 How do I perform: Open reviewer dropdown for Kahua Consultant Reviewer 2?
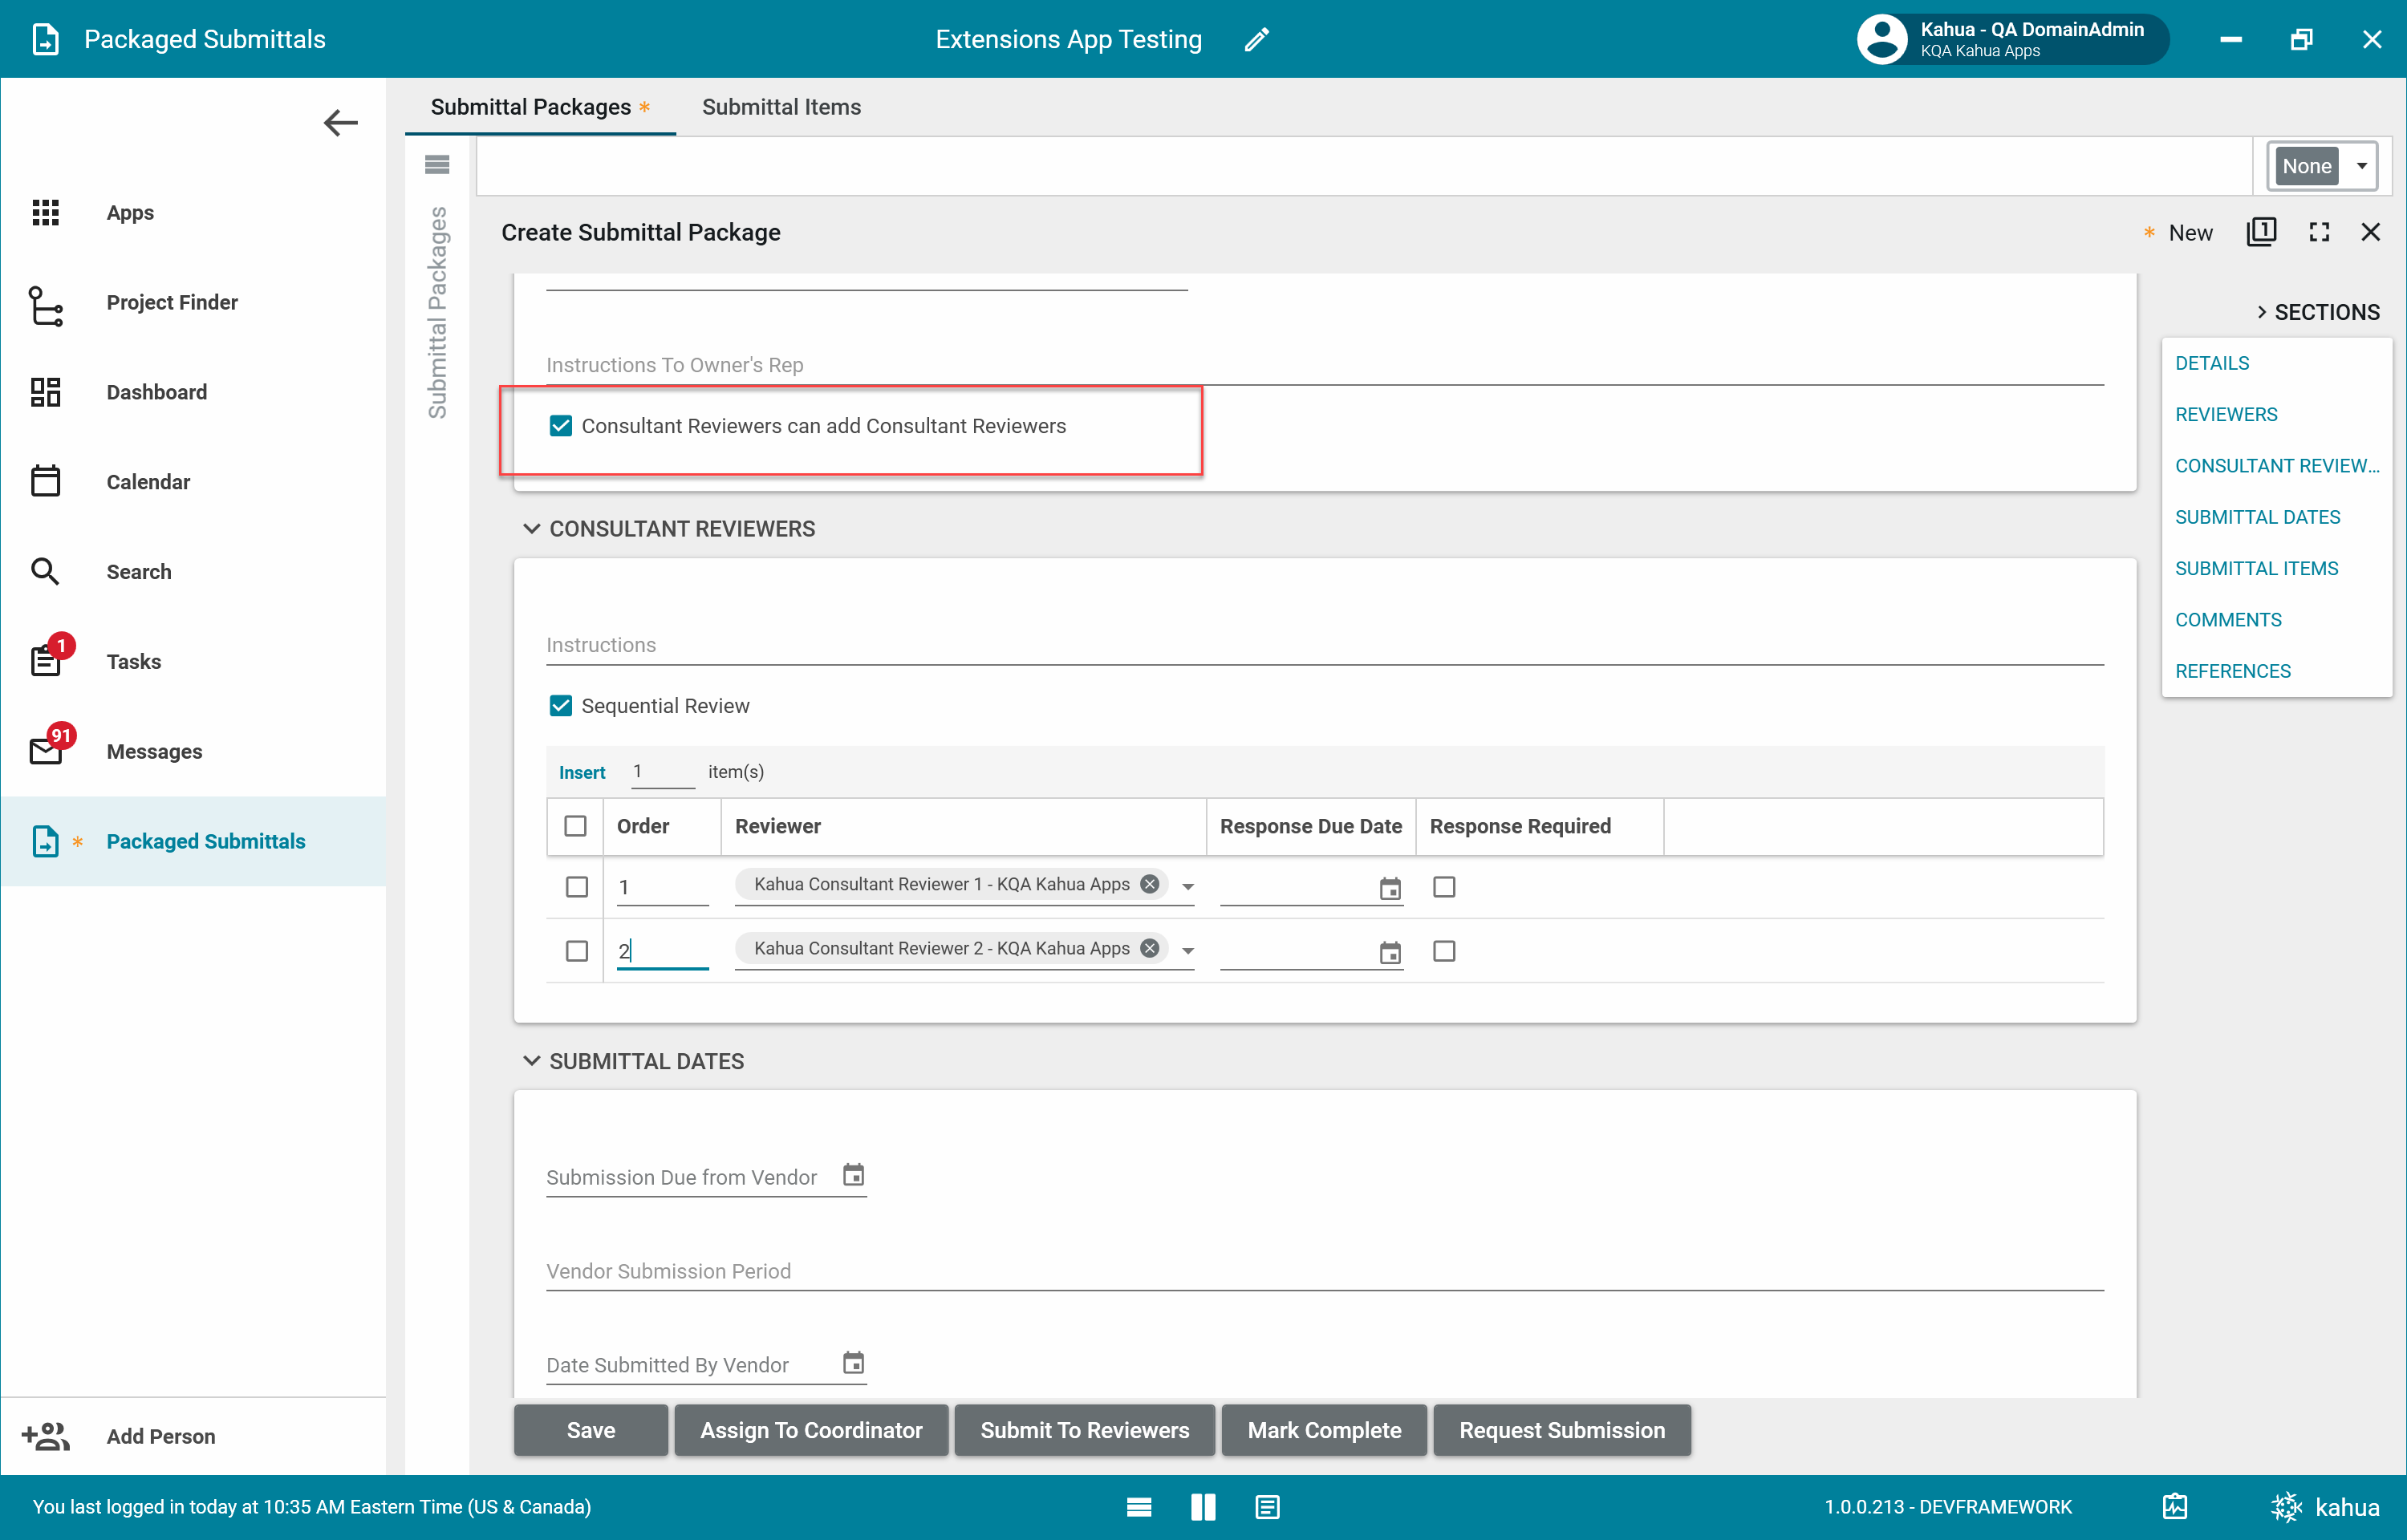point(1188,951)
